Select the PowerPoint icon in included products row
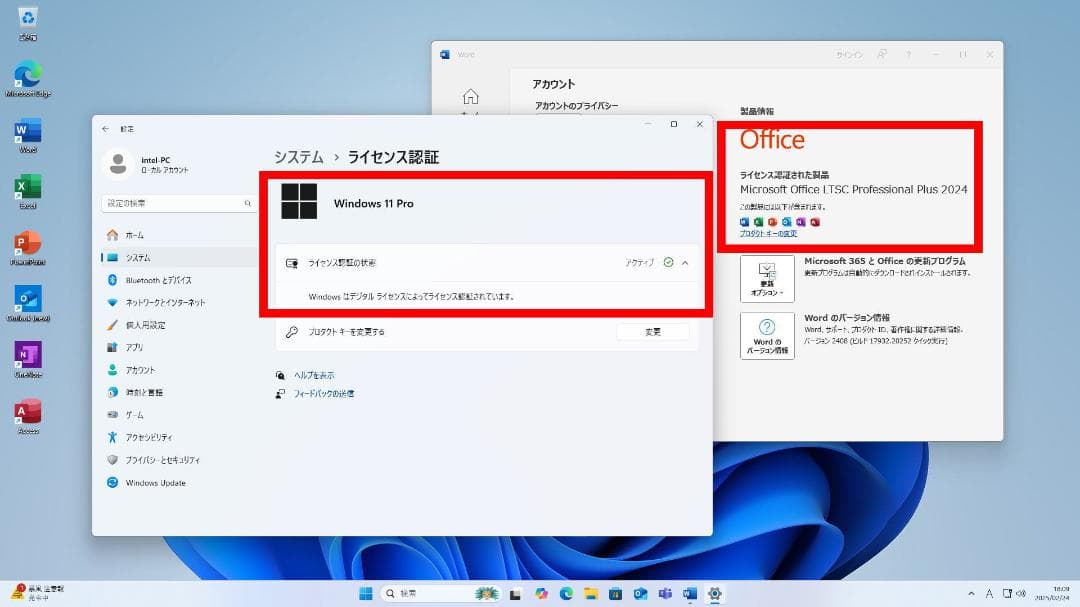 tap(773, 222)
